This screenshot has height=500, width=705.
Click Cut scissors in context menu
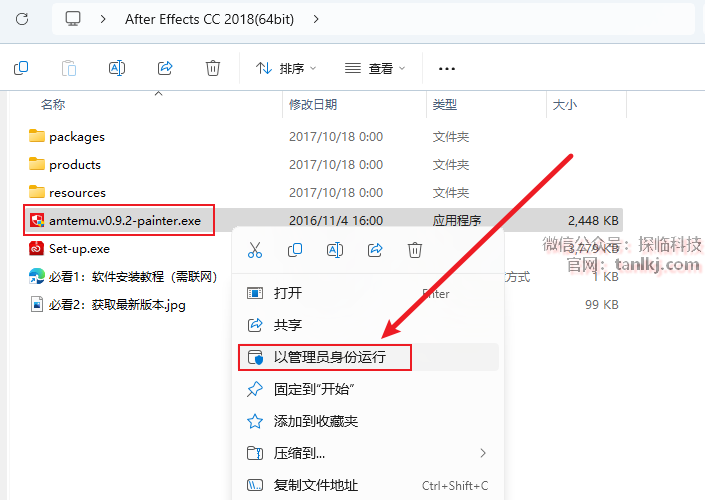(254, 250)
